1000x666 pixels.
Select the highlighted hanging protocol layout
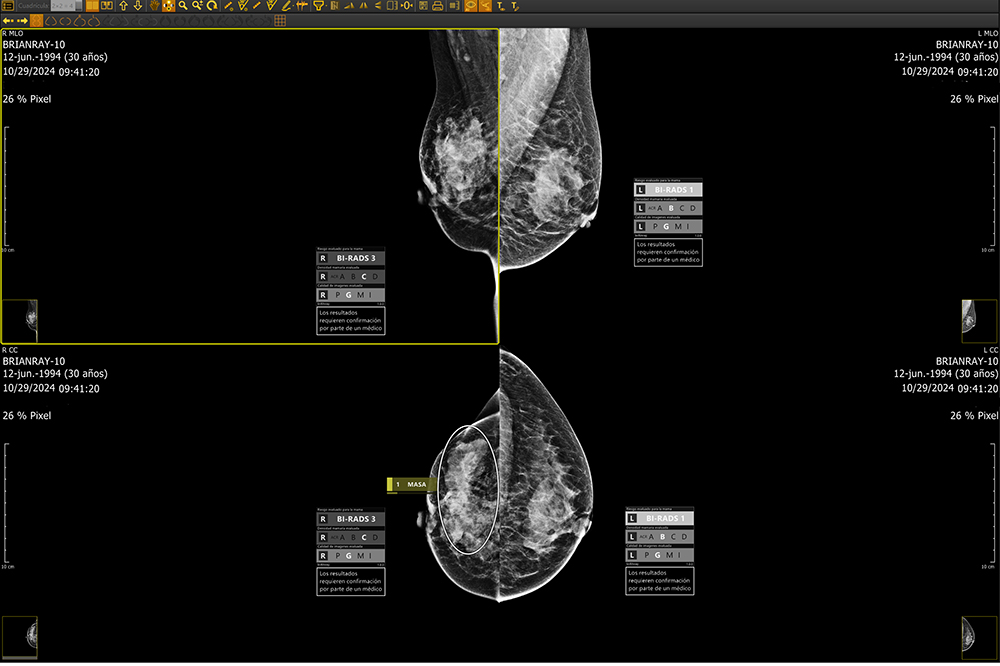pyautogui.click(x=36, y=20)
